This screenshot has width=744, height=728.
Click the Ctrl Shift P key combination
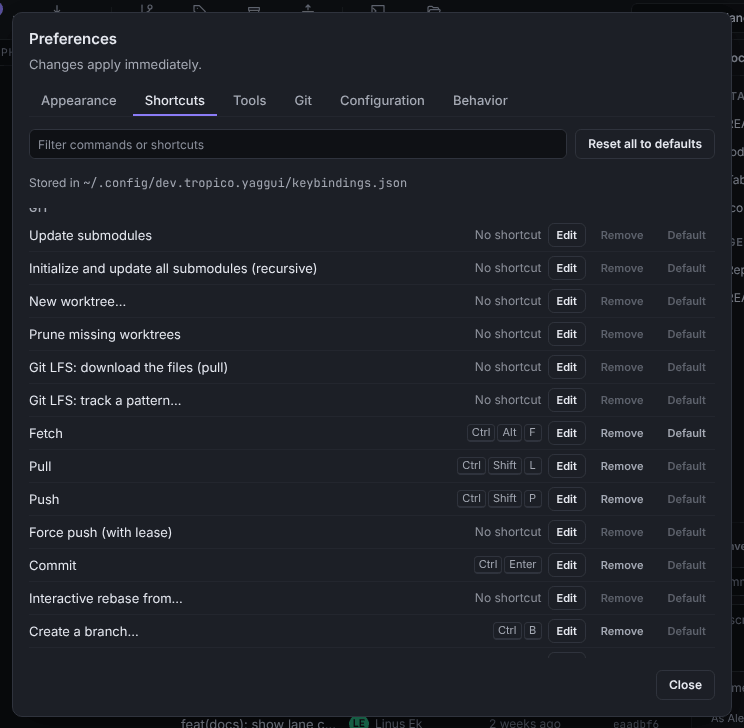499,499
